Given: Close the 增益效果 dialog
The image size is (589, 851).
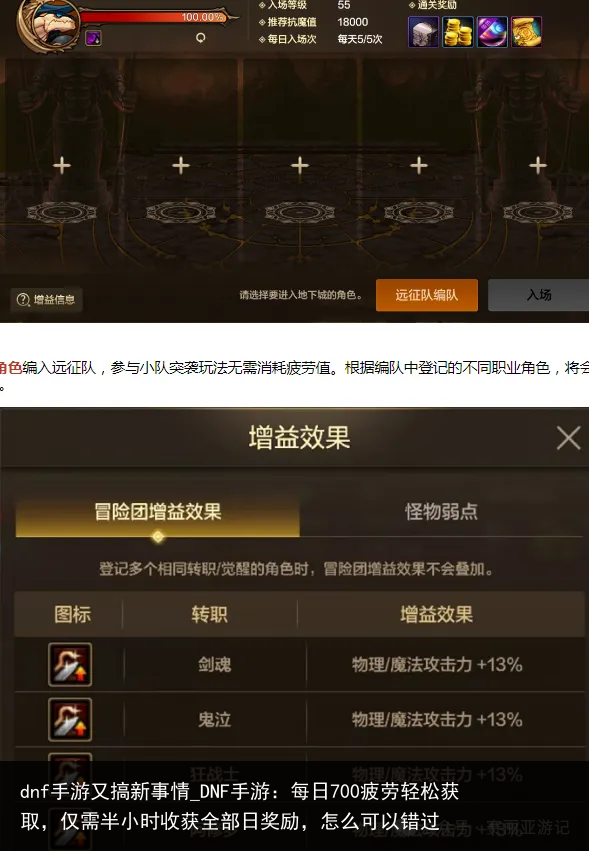Looking at the screenshot, I should pyautogui.click(x=568, y=437).
